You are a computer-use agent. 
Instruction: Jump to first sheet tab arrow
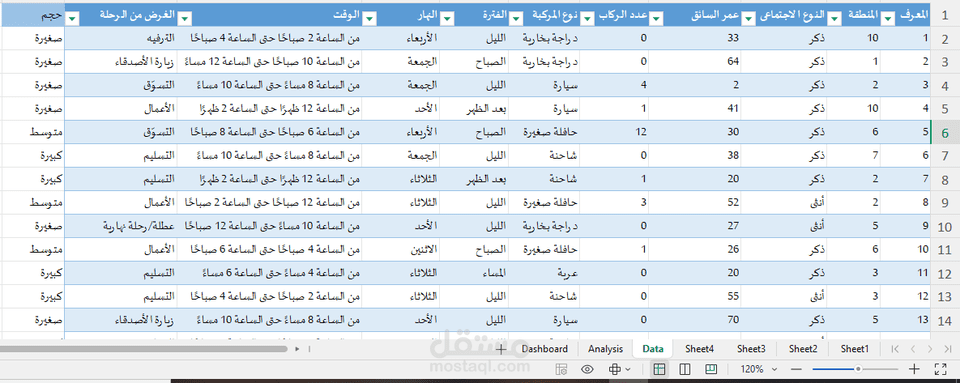point(895,349)
